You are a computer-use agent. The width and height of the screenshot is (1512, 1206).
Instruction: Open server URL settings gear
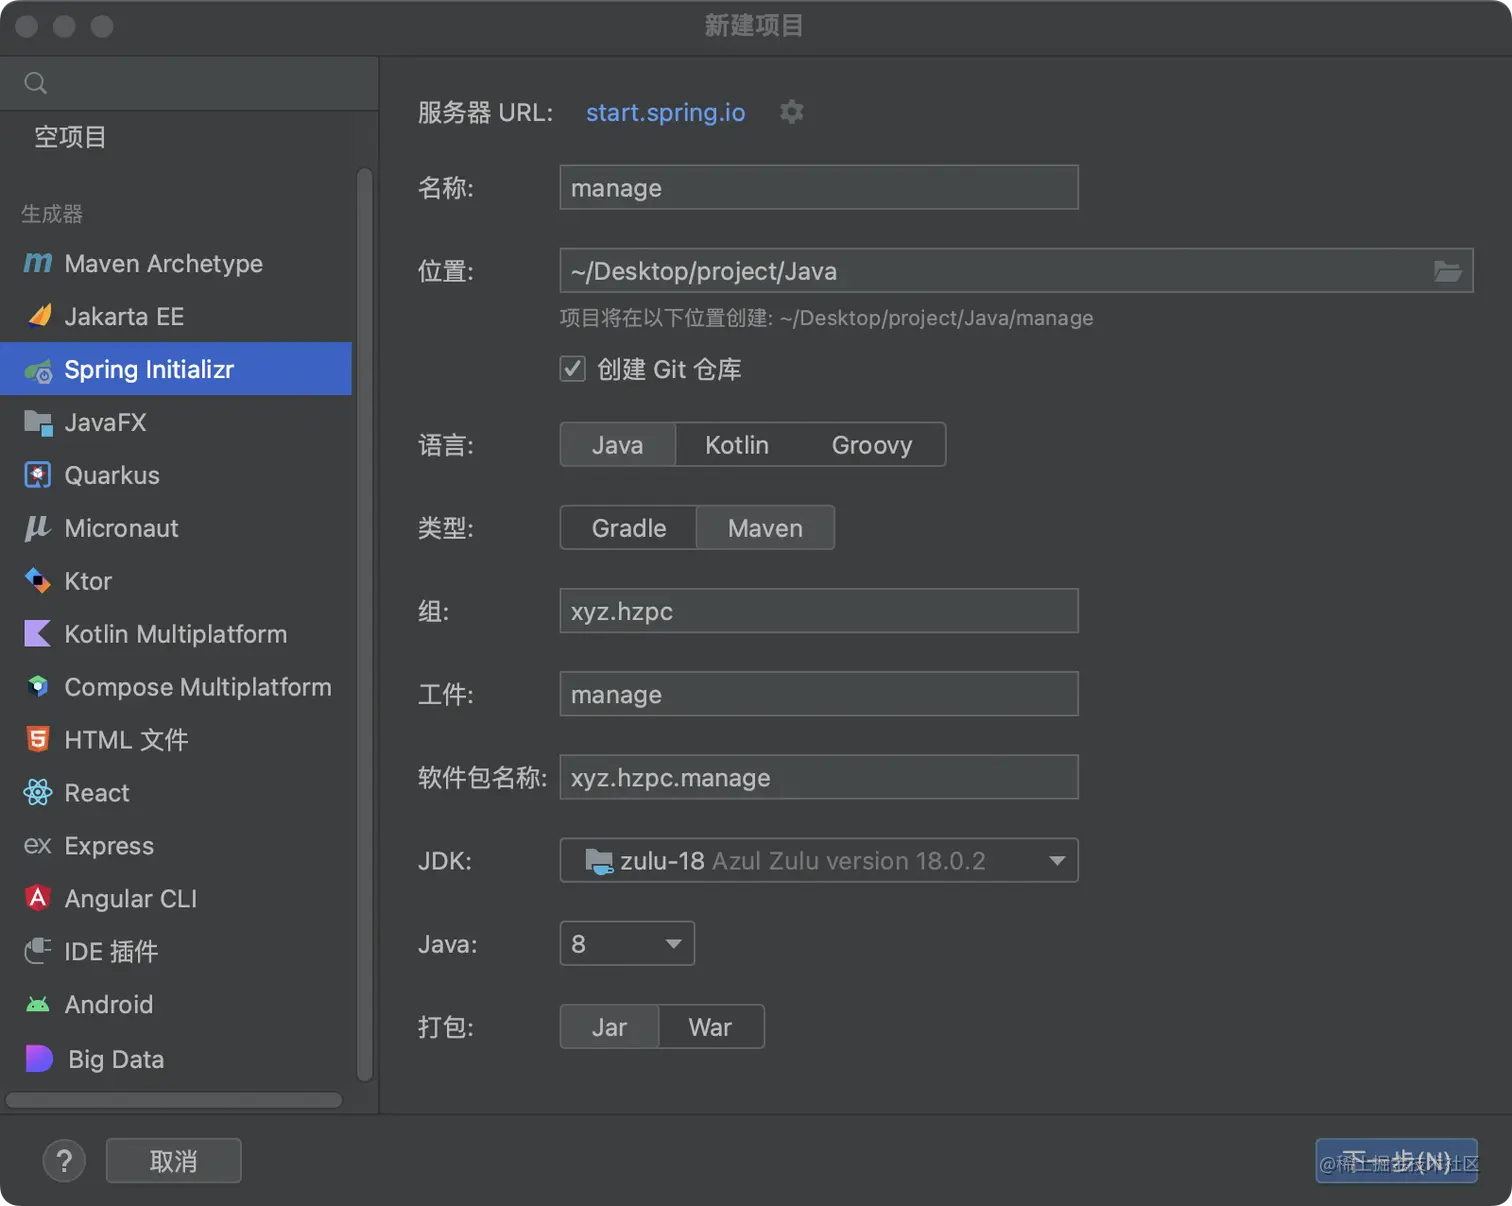point(792,112)
